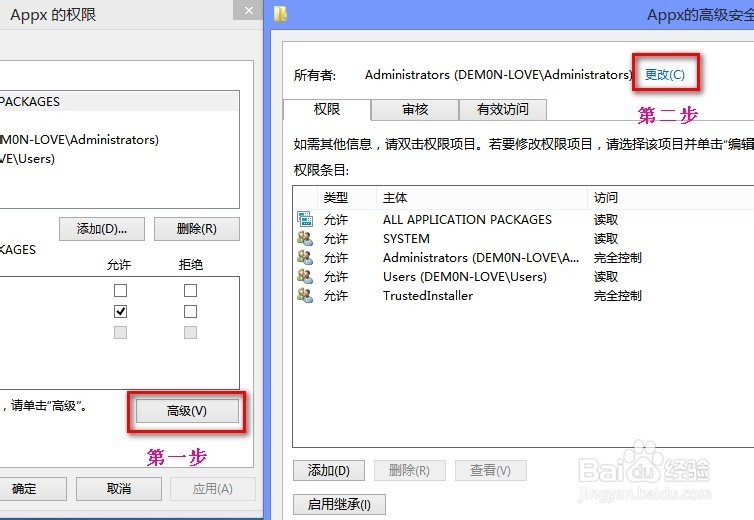Image resolution: width=754 pixels, height=520 pixels.
Task: Click 删除(R) in advanced security window
Action: click(410, 470)
